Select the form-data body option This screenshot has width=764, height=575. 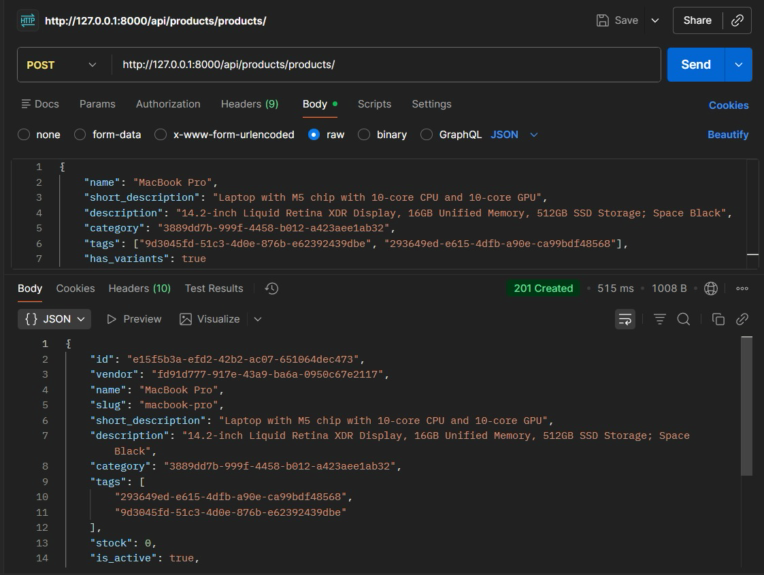[80, 134]
